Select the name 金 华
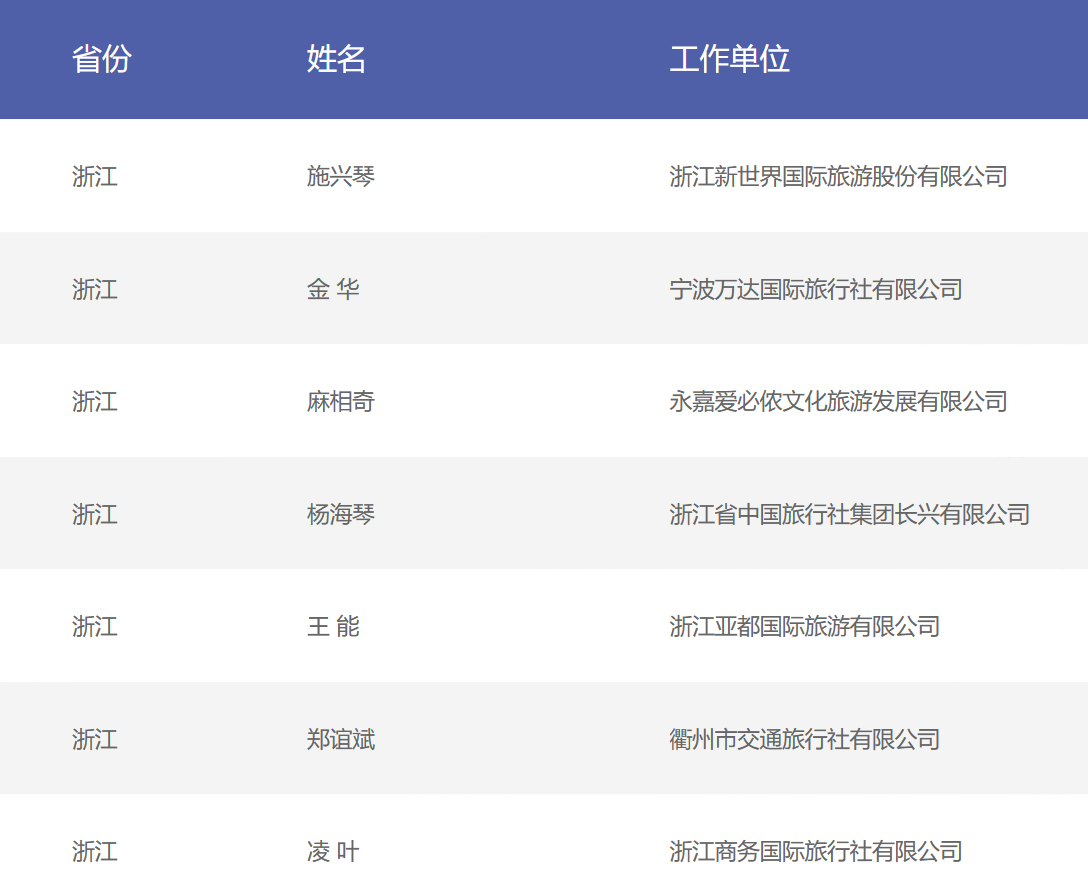The image size is (1088, 891). (334, 289)
